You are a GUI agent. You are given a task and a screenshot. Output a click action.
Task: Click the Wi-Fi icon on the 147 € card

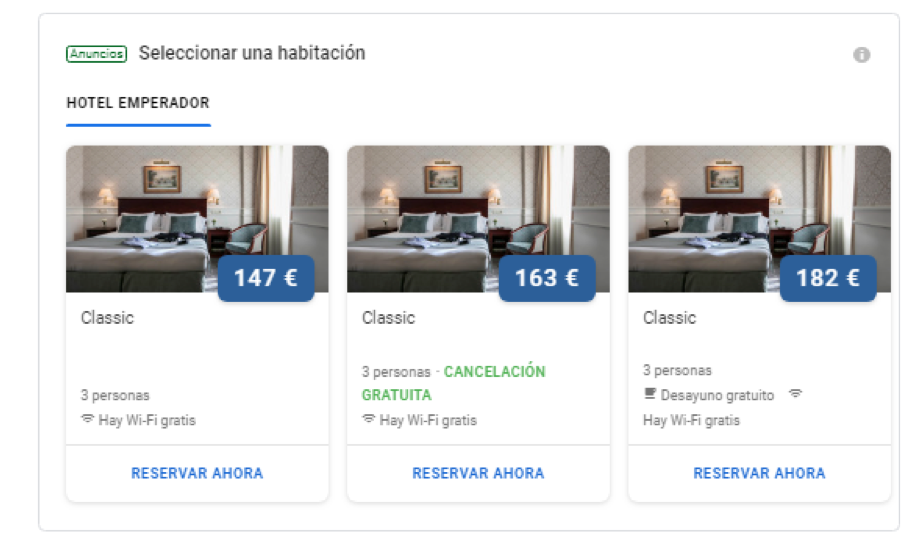87,419
